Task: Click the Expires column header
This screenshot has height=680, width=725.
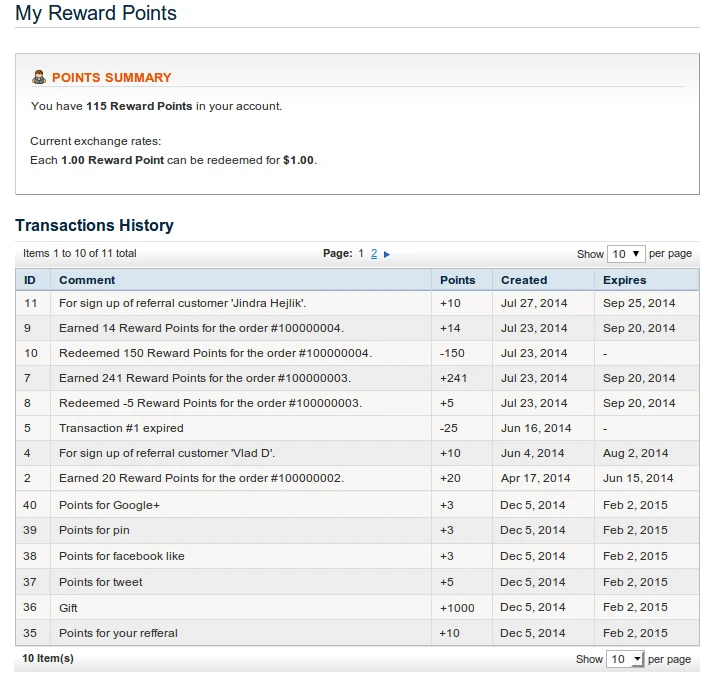Action: click(624, 280)
